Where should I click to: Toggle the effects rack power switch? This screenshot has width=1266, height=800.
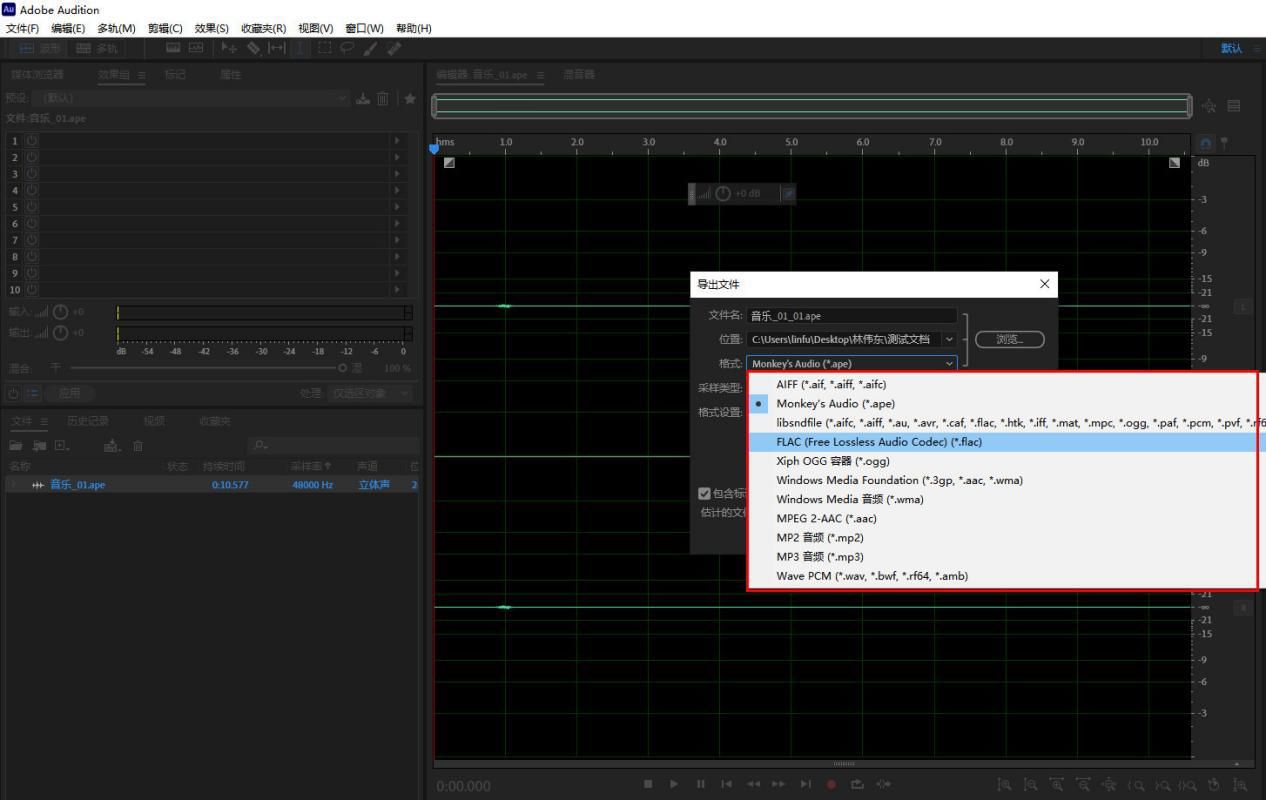(x=10, y=392)
